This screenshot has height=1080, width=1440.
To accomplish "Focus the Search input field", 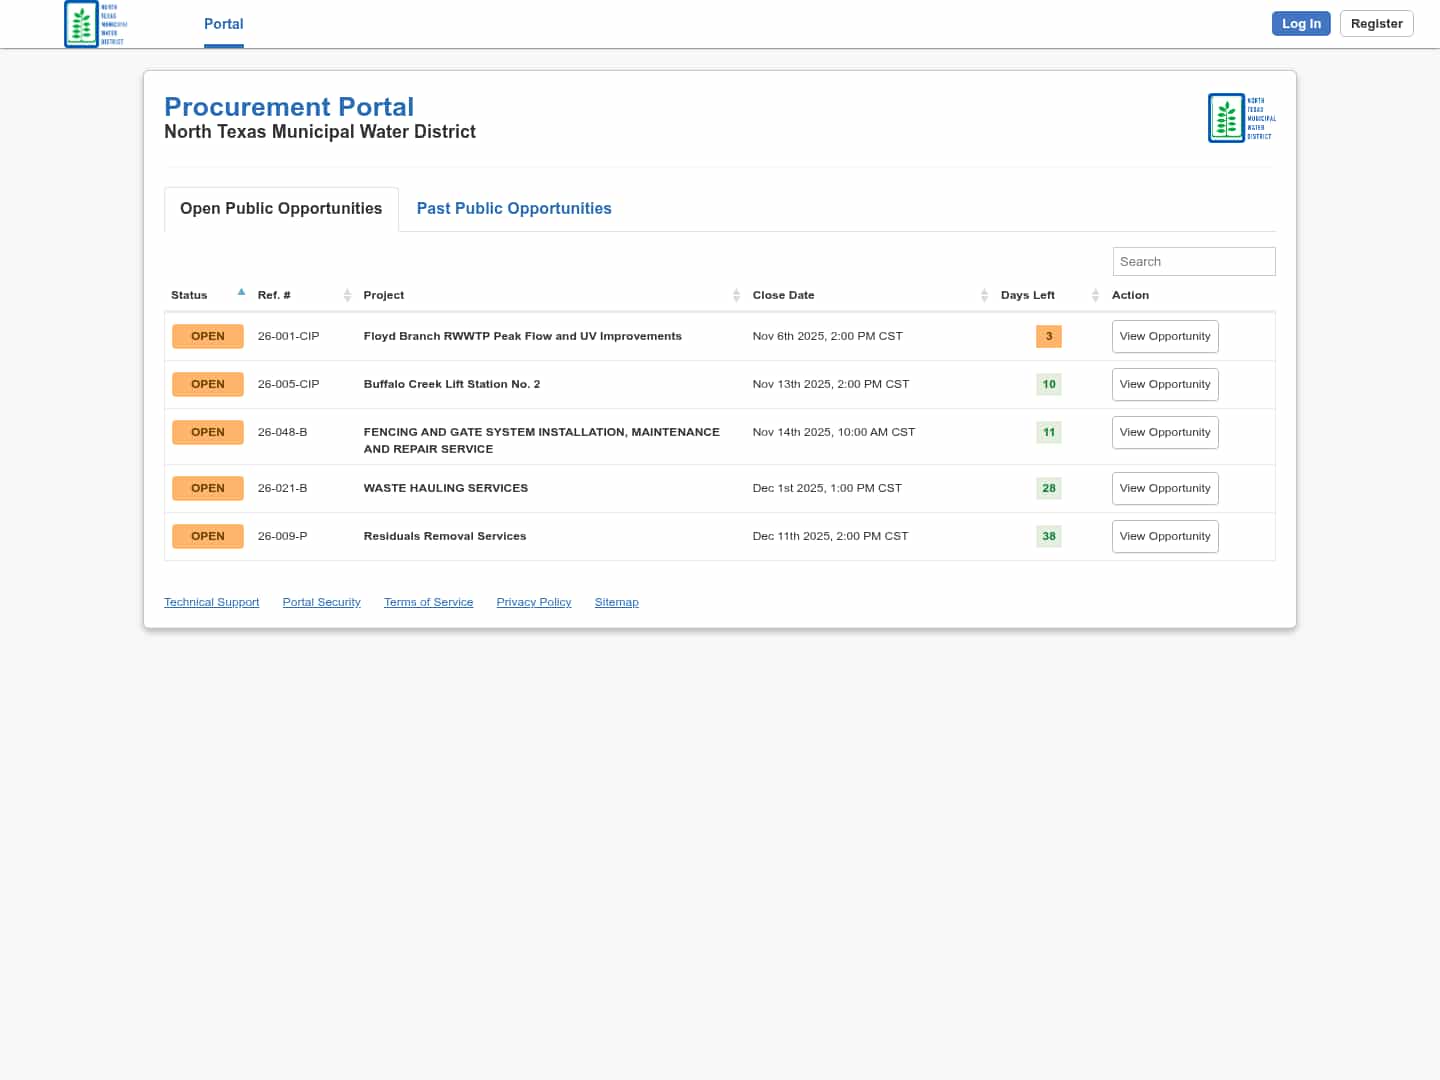I will 1193,261.
